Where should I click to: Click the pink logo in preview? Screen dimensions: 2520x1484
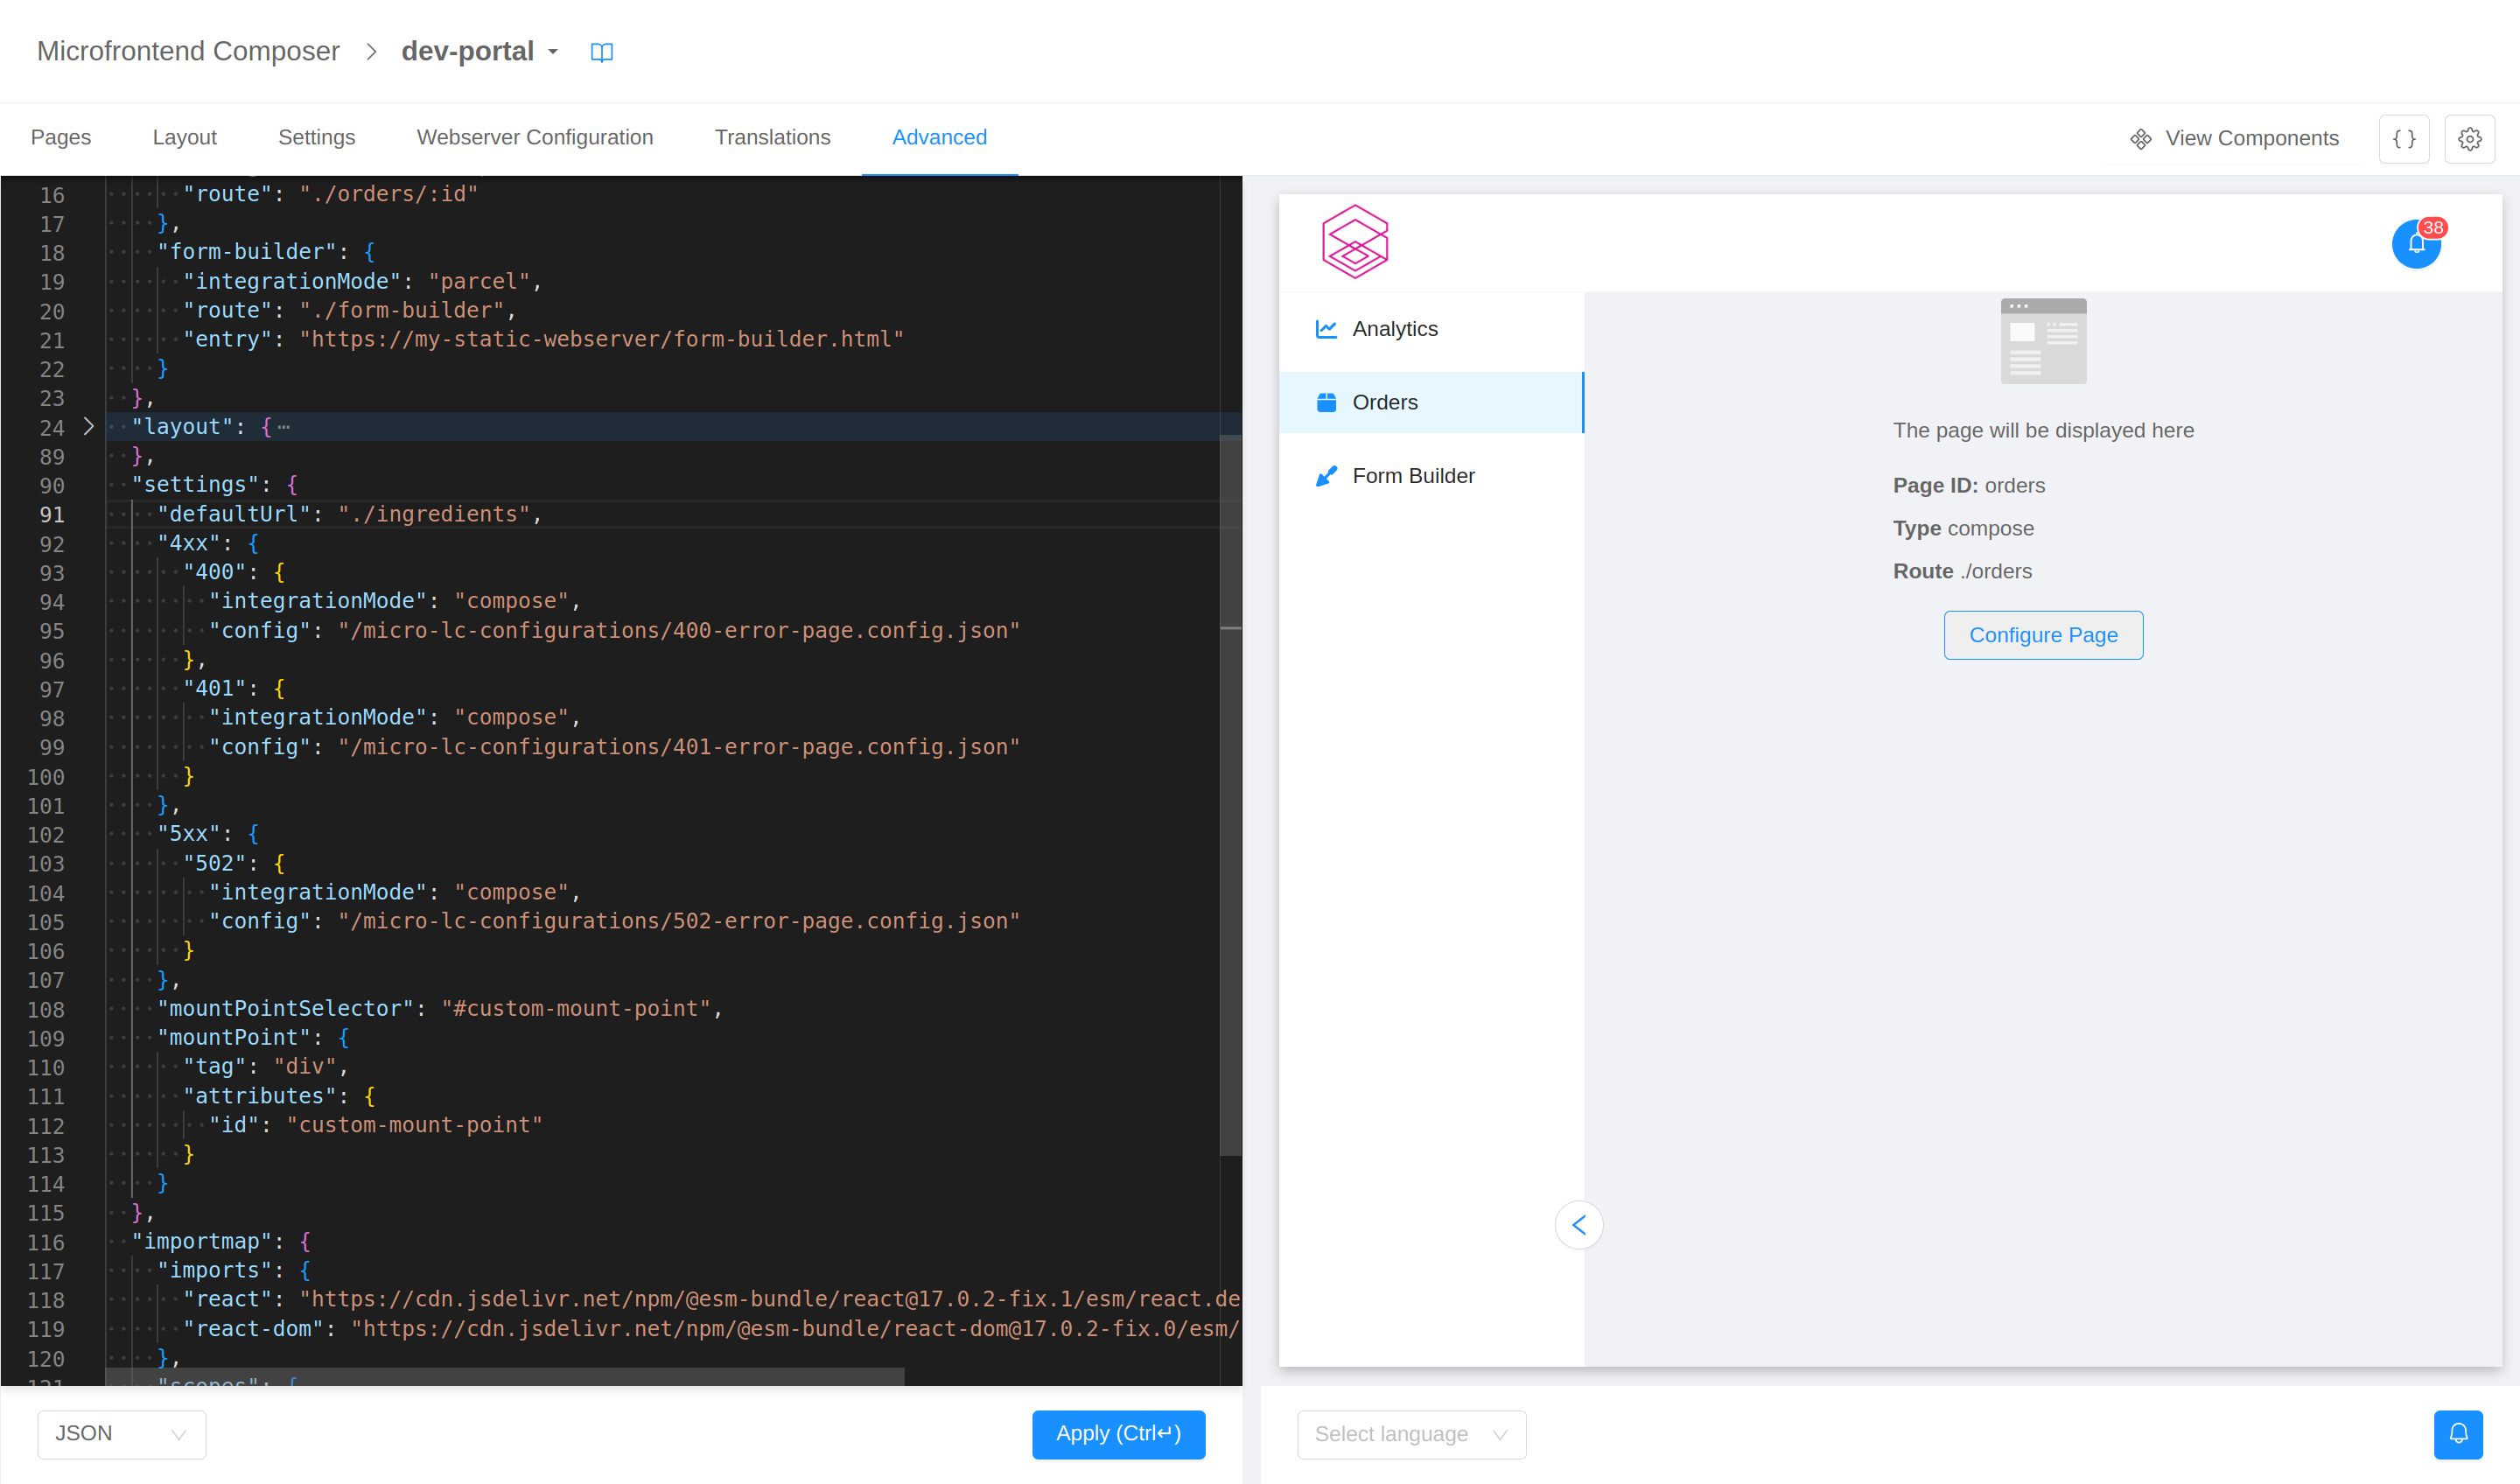pos(1355,242)
